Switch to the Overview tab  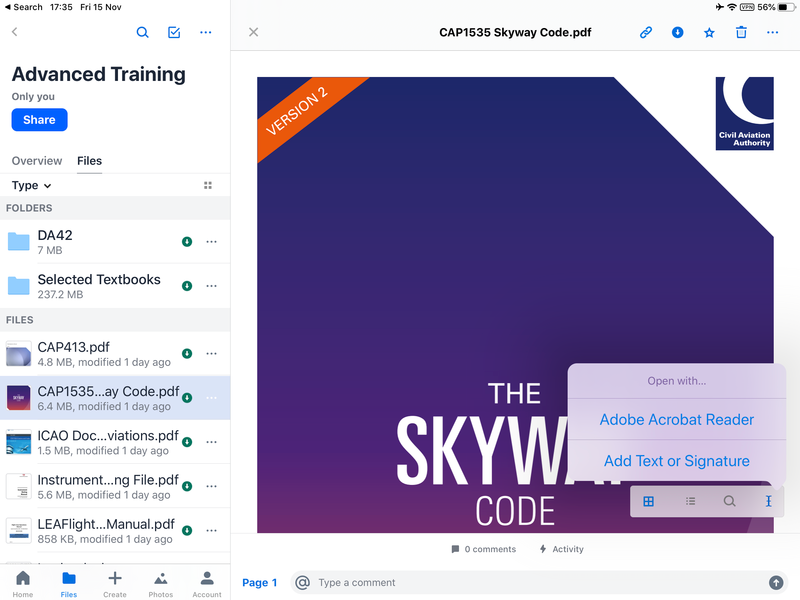[x=37, y=161]
